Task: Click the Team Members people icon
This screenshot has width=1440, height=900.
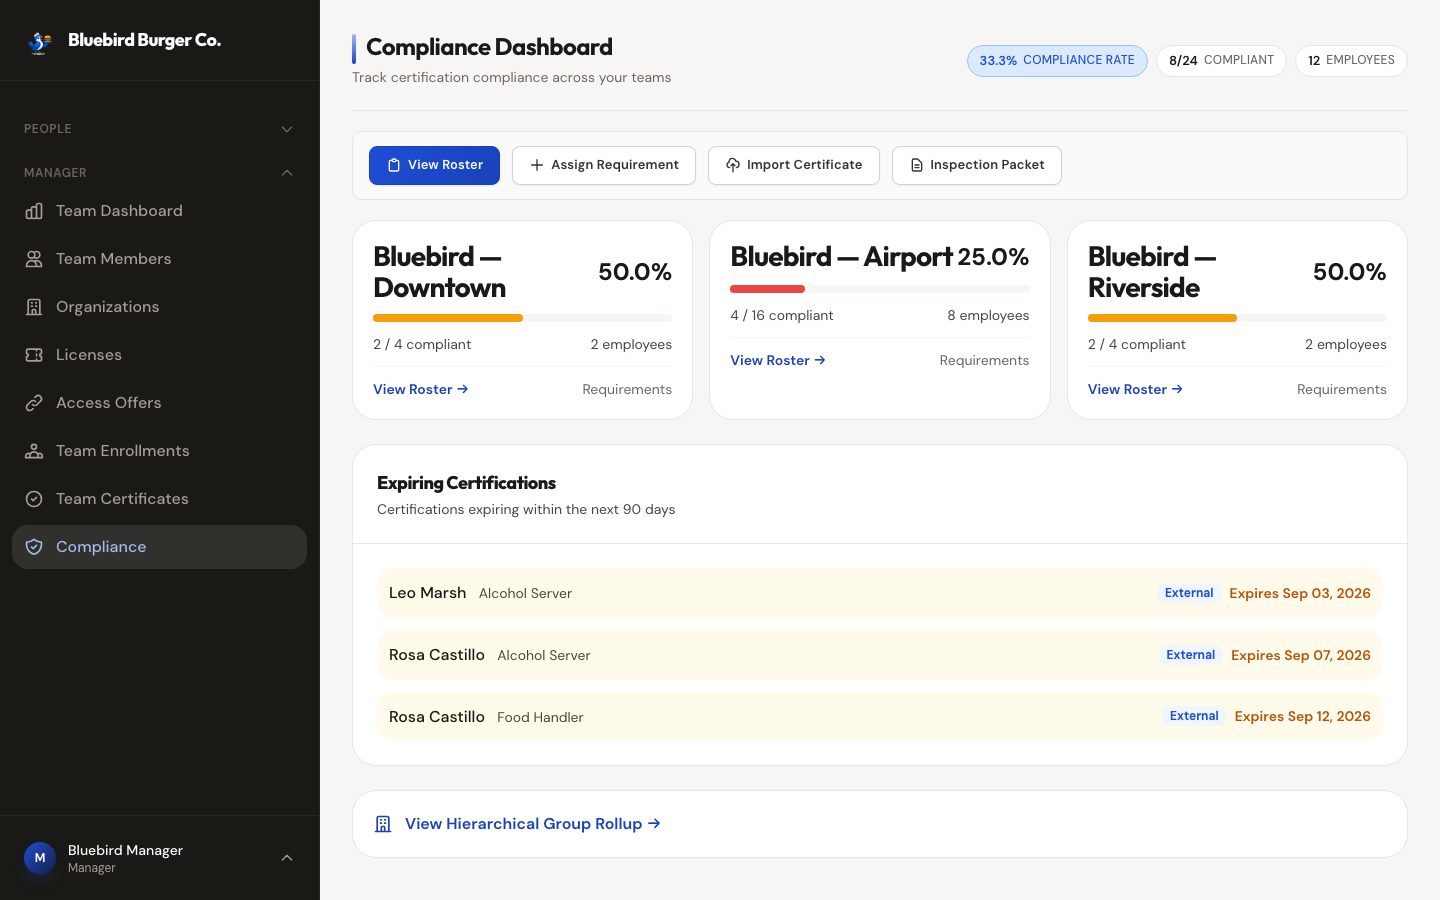Action: click(34, 259)
